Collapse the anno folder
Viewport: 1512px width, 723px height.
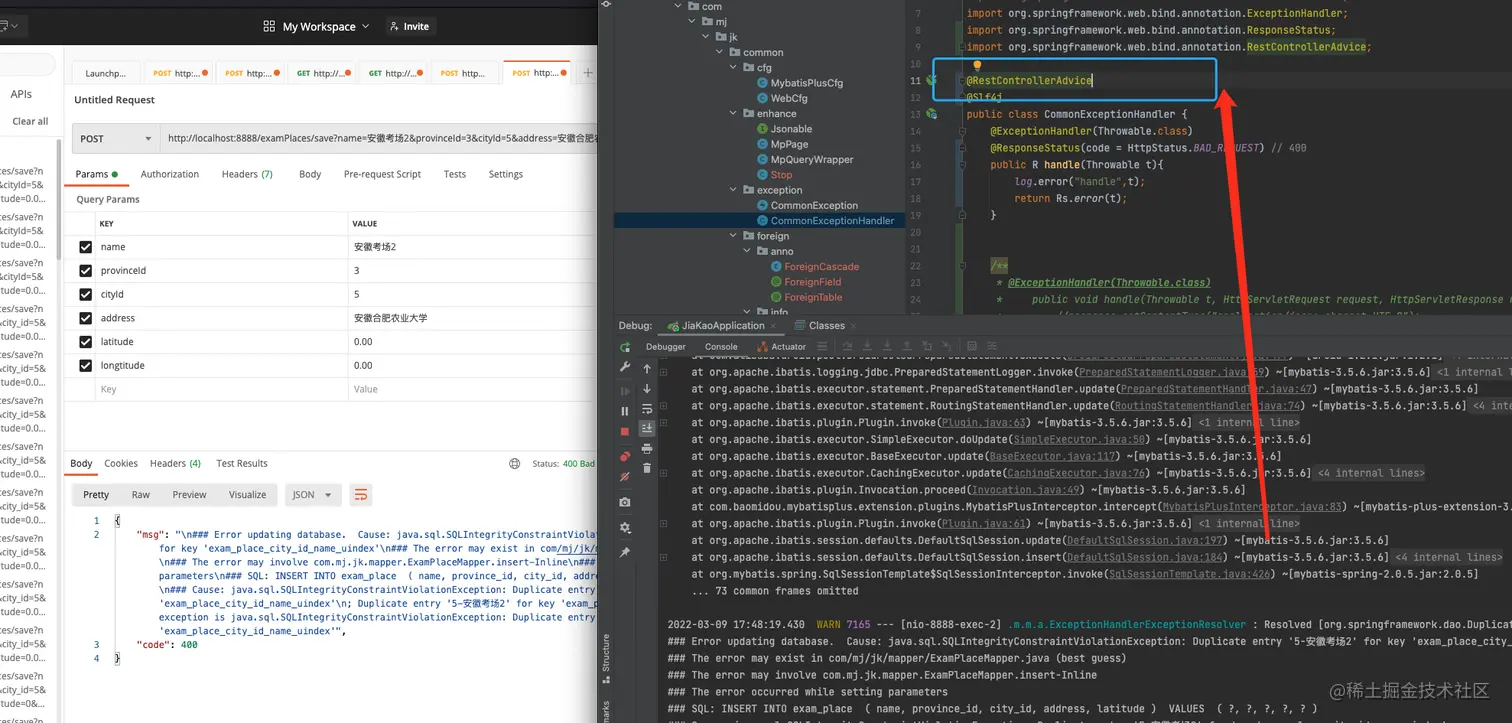point(747,251)
